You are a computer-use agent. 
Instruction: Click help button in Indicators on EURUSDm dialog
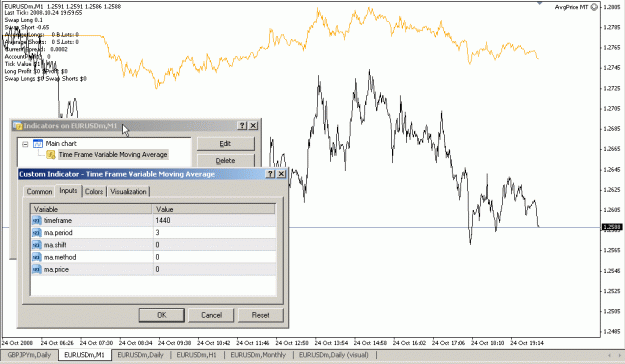pos(242,126)
